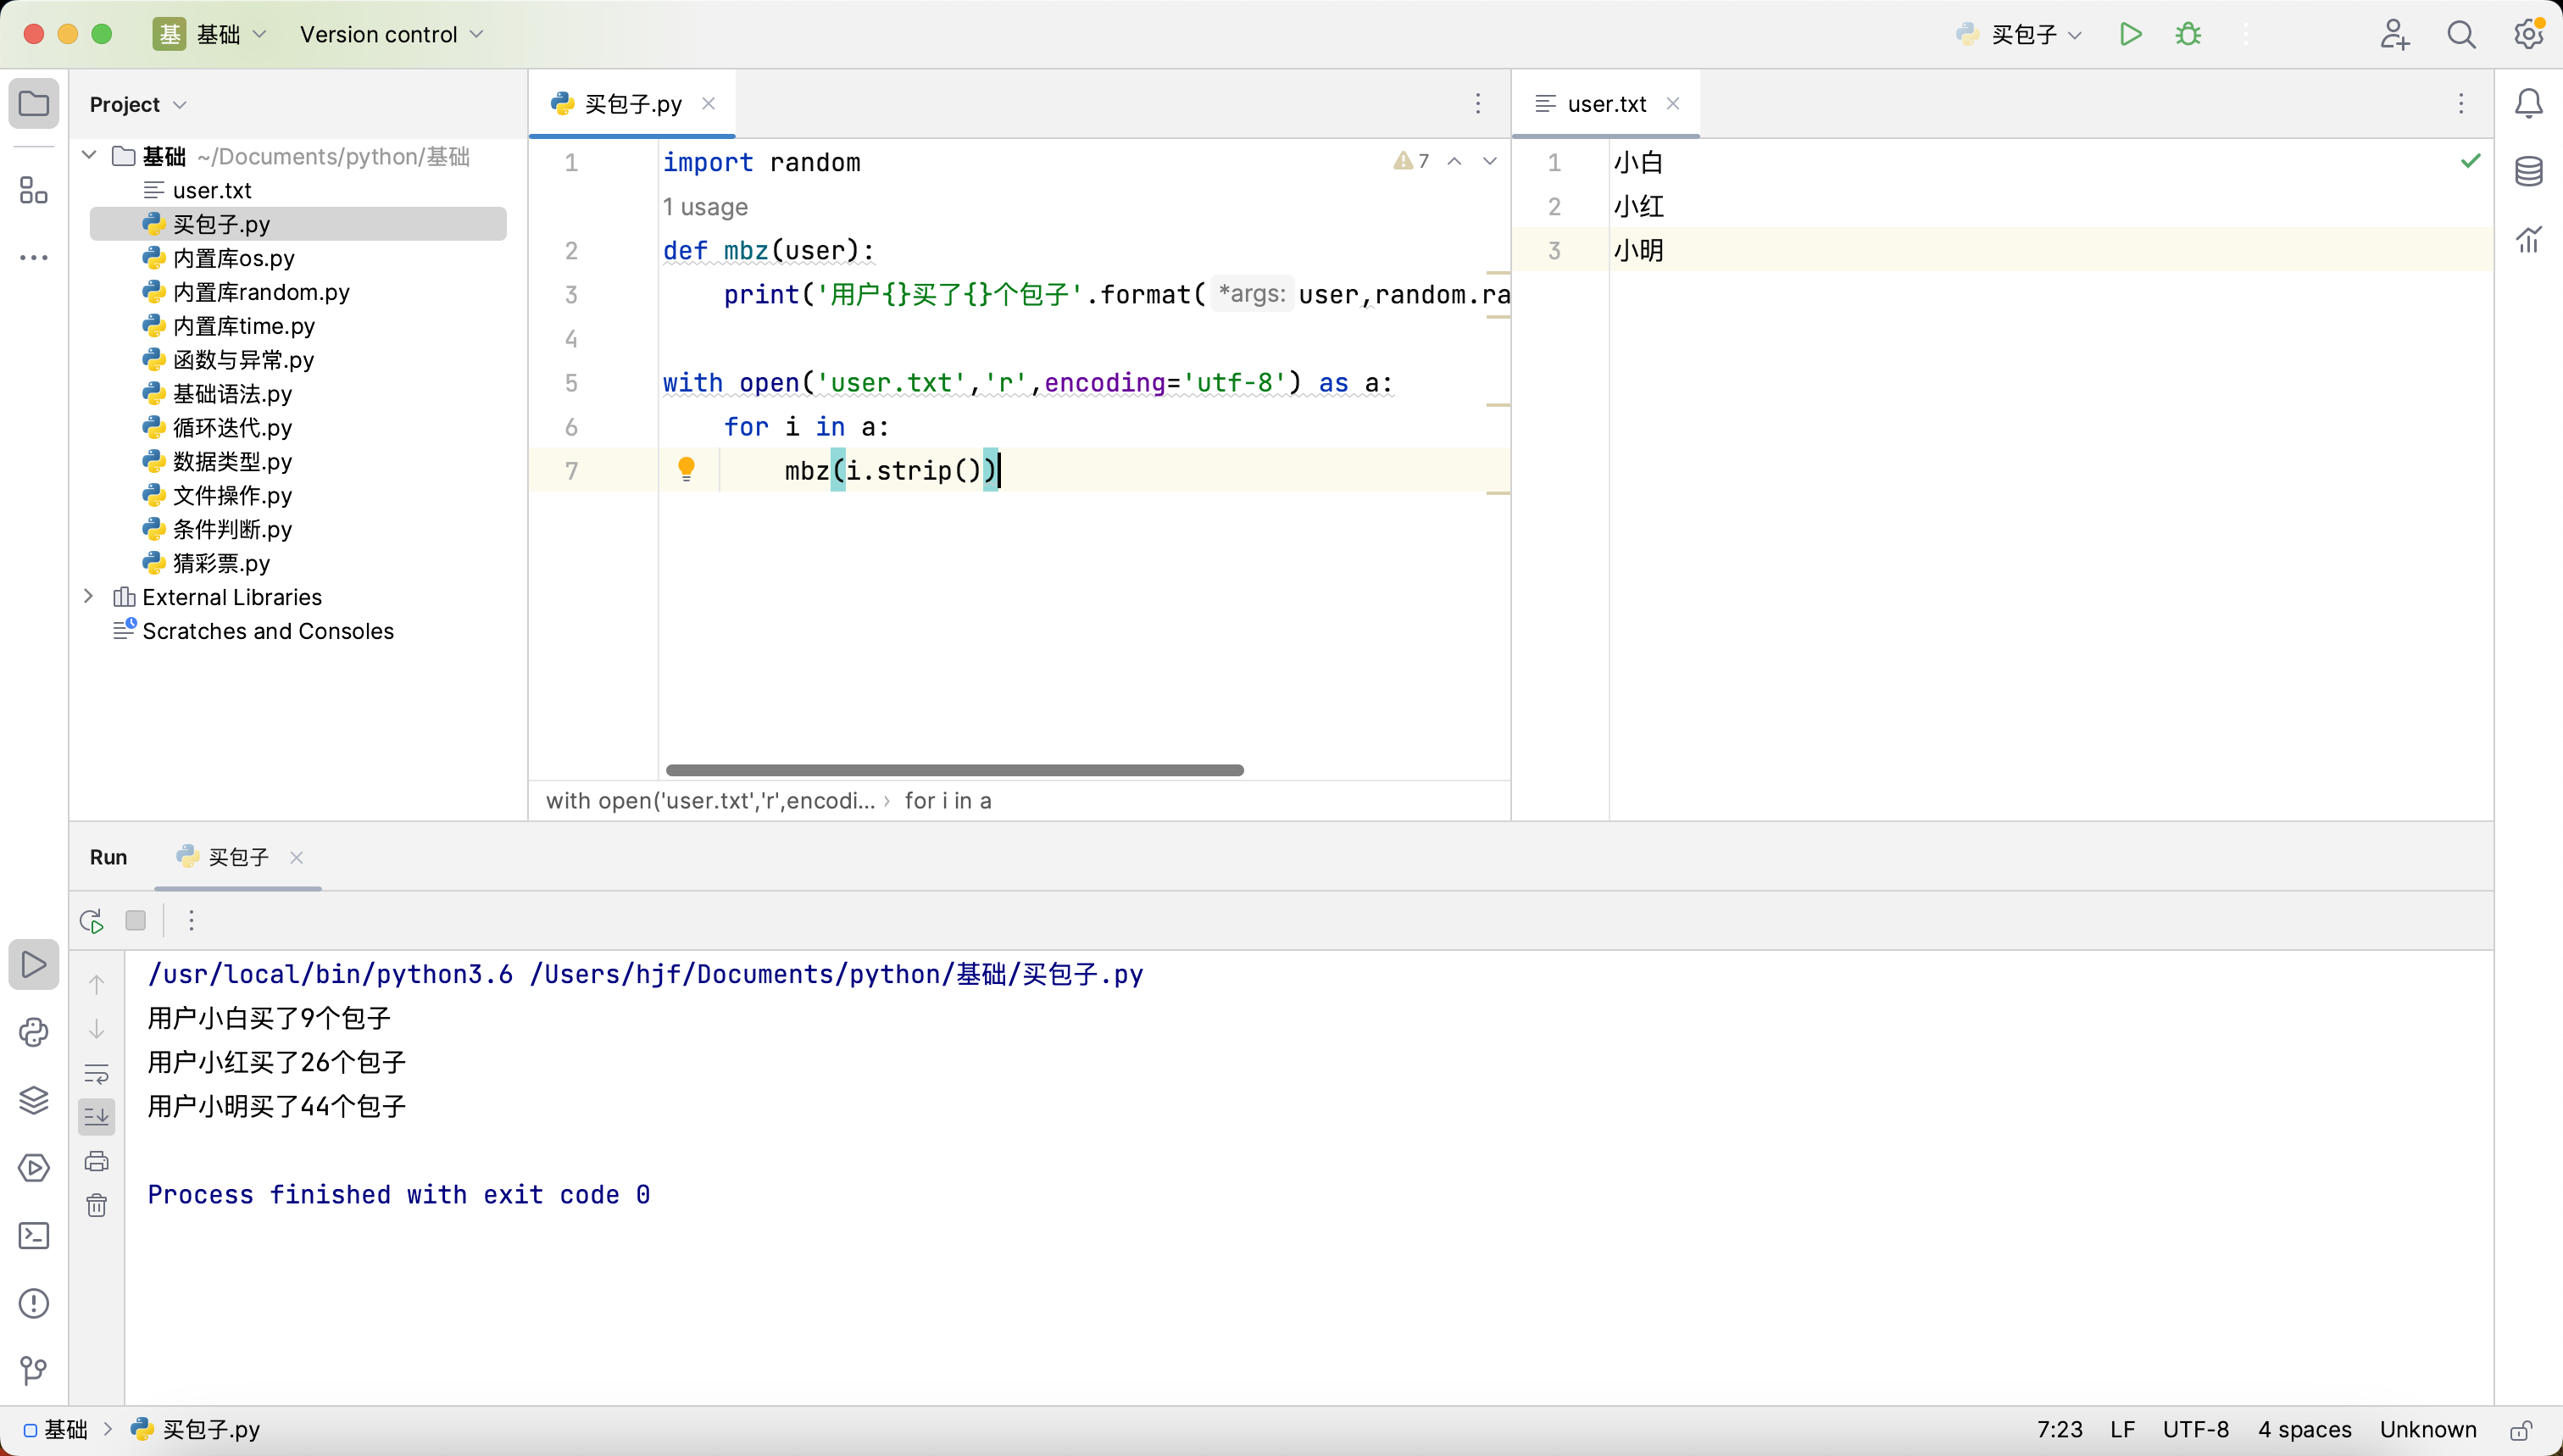
Task: Open the Database tool window icon
Action: click(2529, 171)
